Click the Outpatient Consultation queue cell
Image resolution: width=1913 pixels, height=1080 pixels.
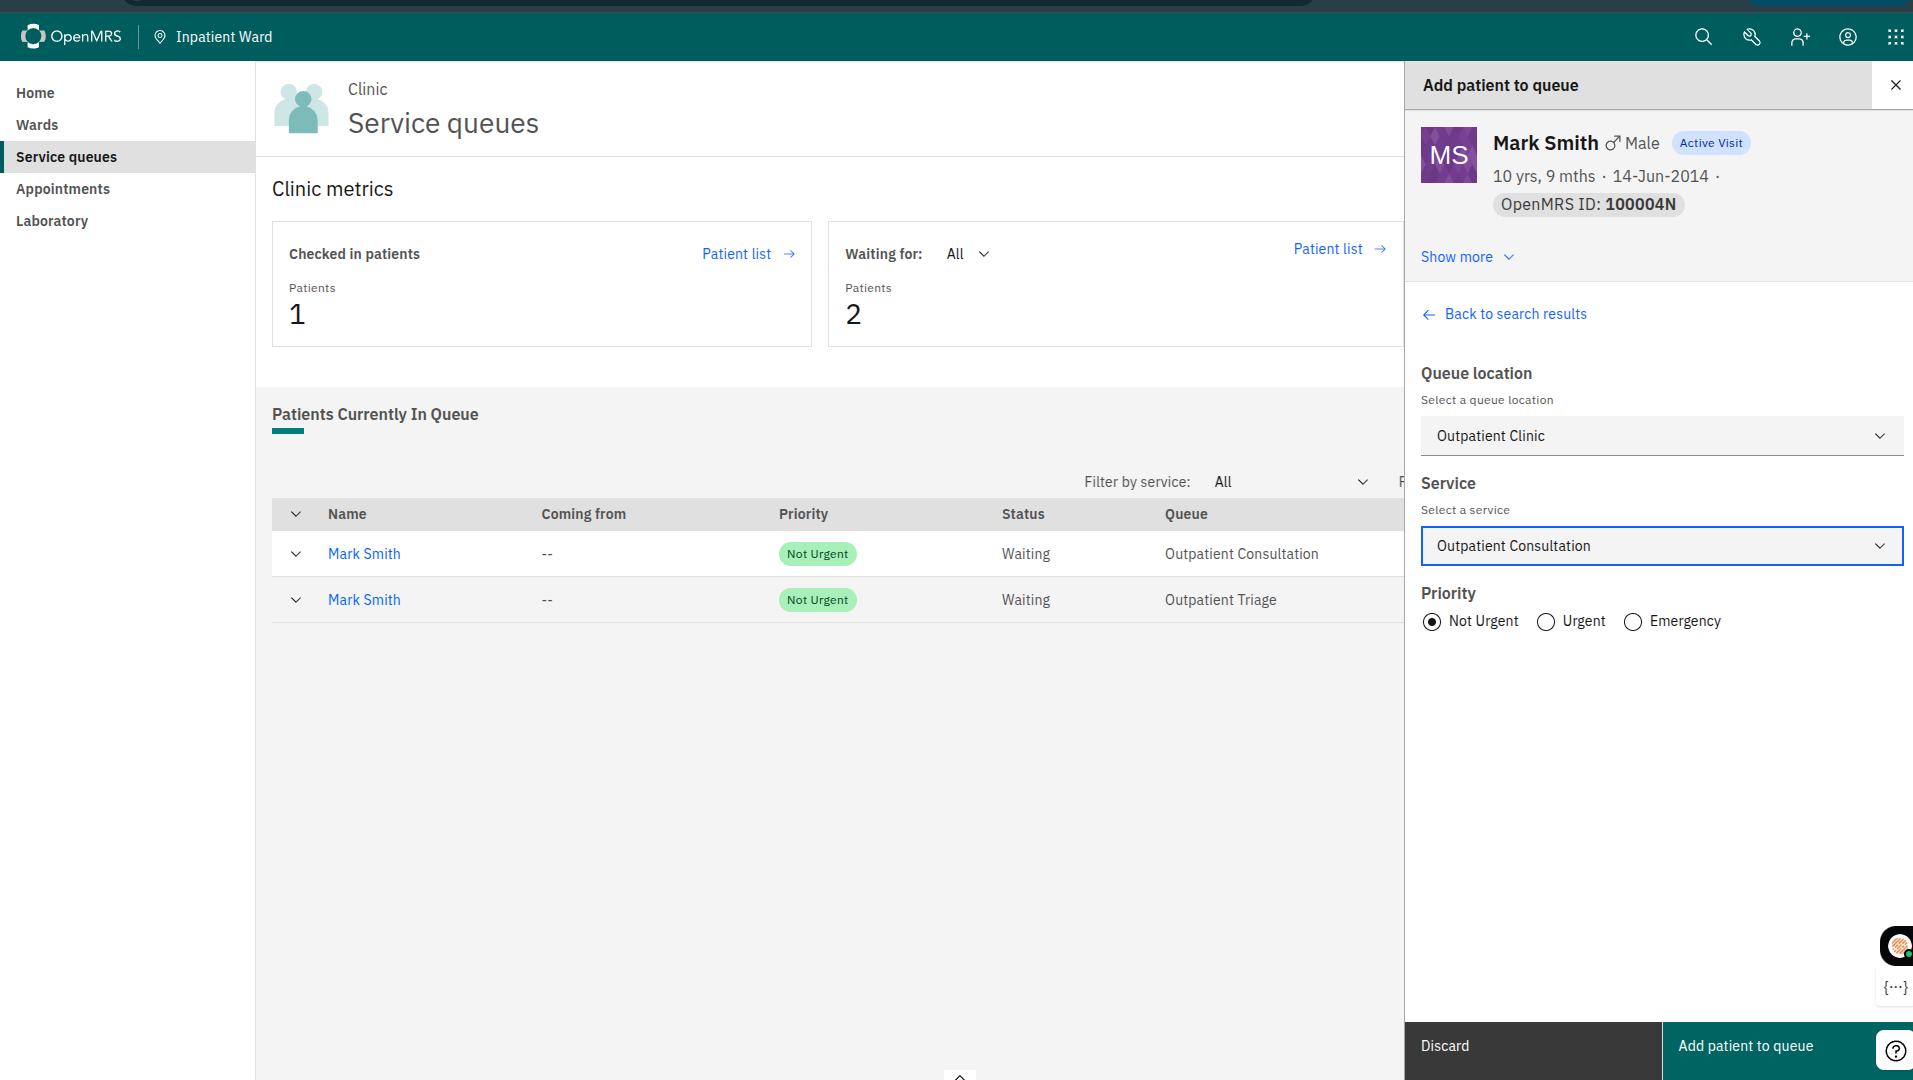(1241, 554)
